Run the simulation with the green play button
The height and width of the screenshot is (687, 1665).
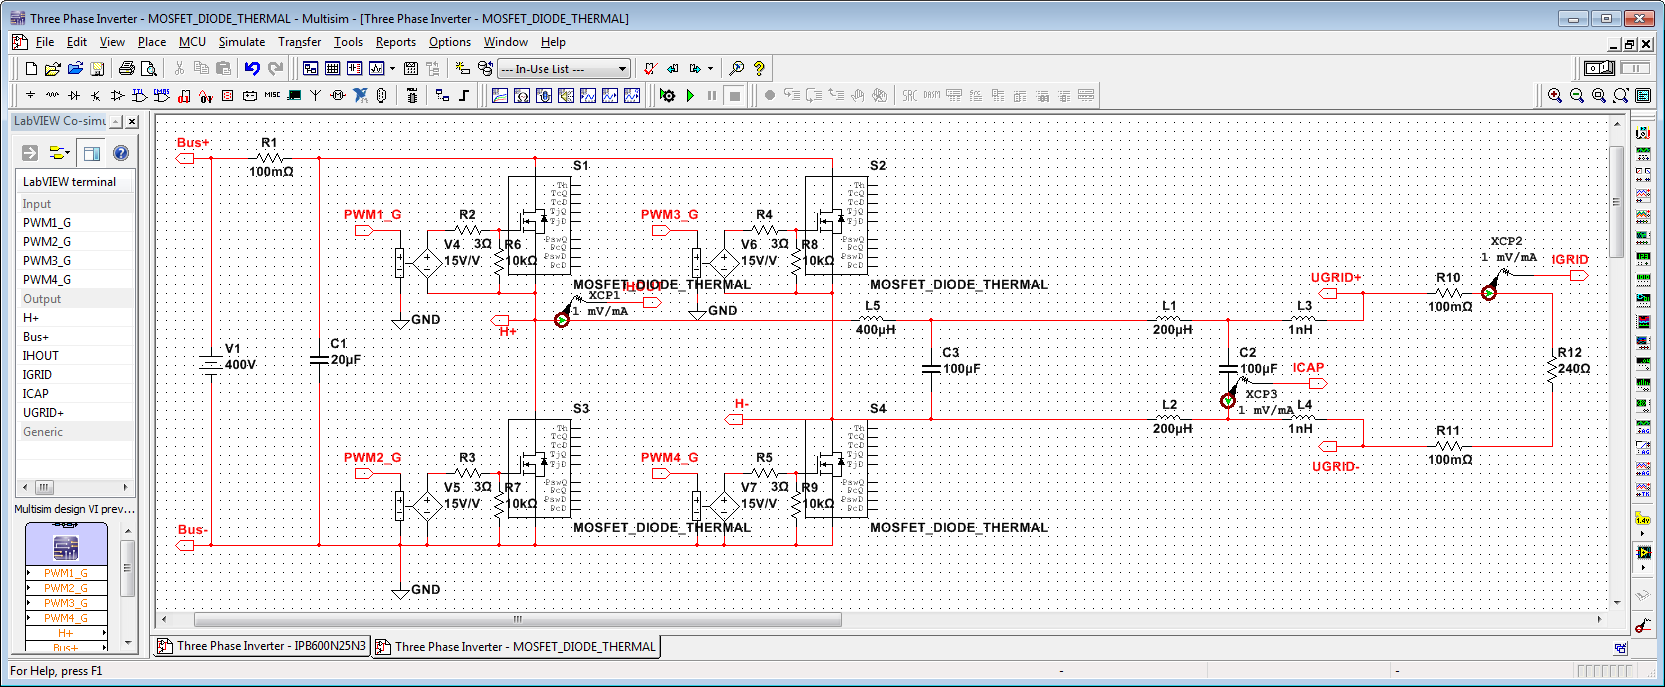click(690, 96)
